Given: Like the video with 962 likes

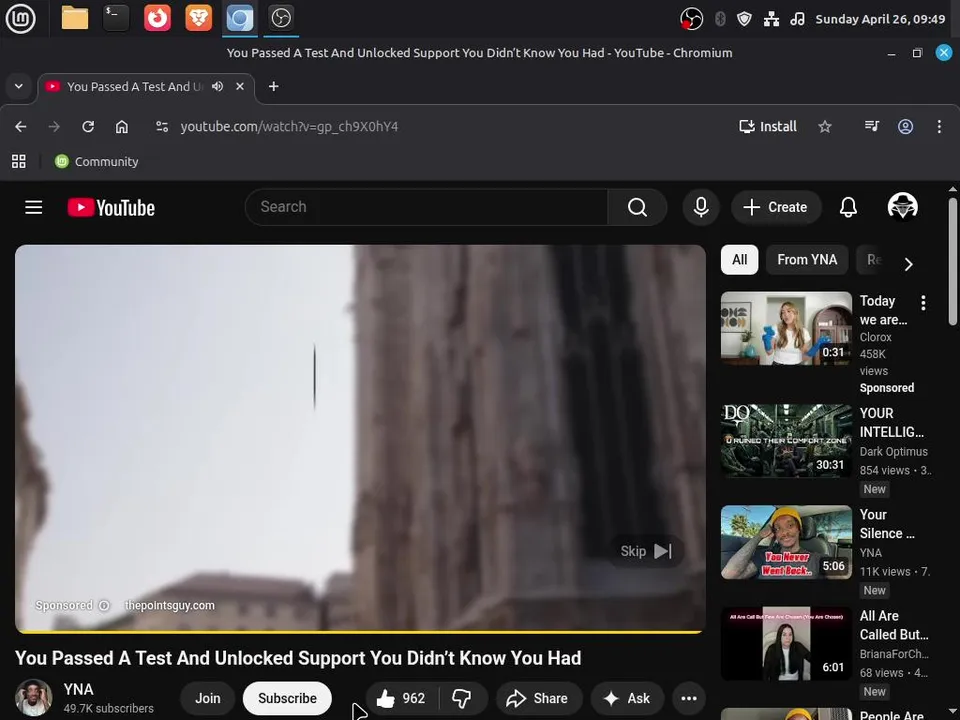Looking at the screenshot, I should pyautogui.click(x=402, y=698).
